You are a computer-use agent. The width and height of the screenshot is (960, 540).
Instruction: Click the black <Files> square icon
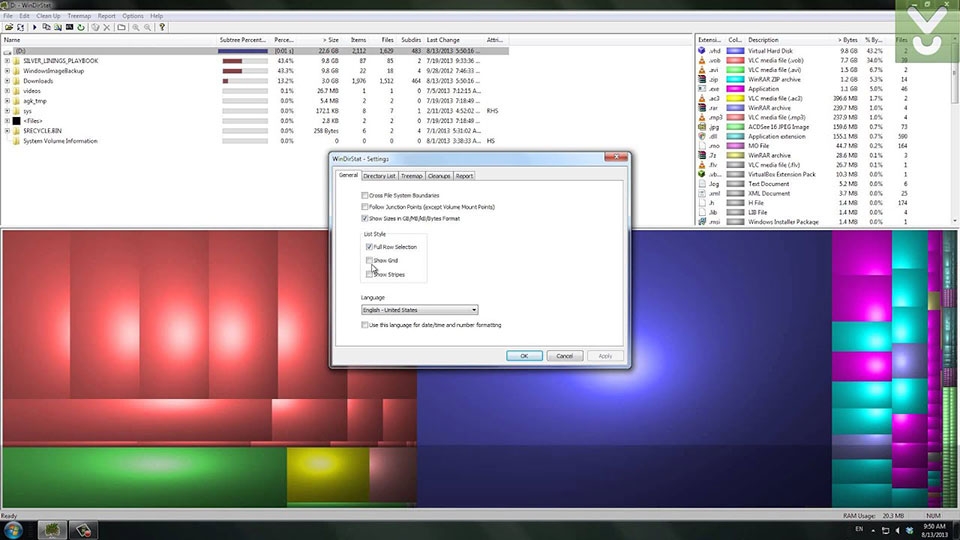(17, 121)
